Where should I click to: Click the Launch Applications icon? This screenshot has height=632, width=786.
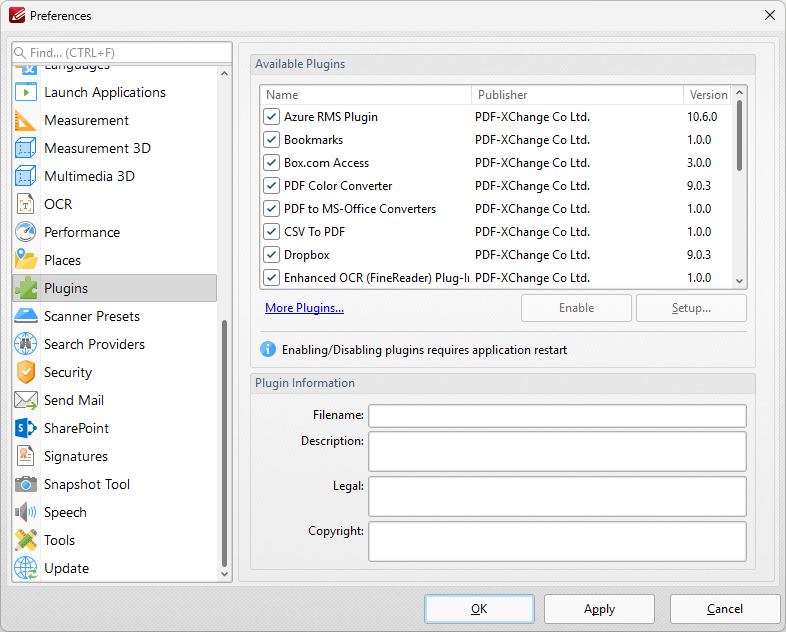click(26, 92)
